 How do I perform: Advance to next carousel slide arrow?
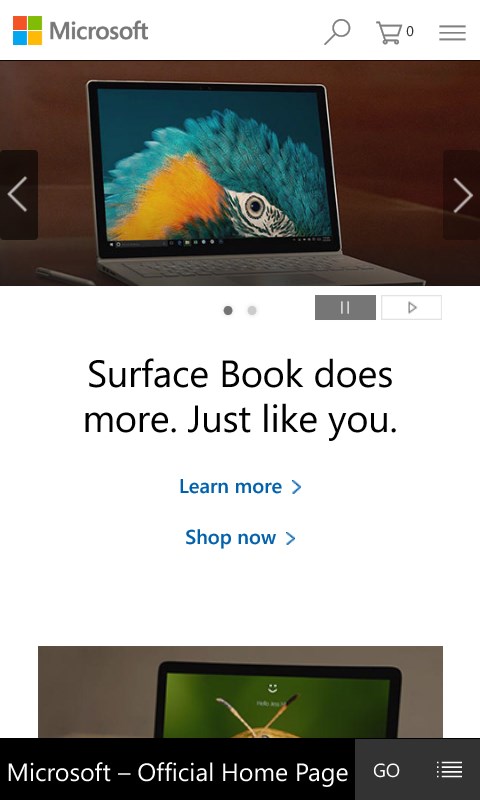(x=462, y=194)
